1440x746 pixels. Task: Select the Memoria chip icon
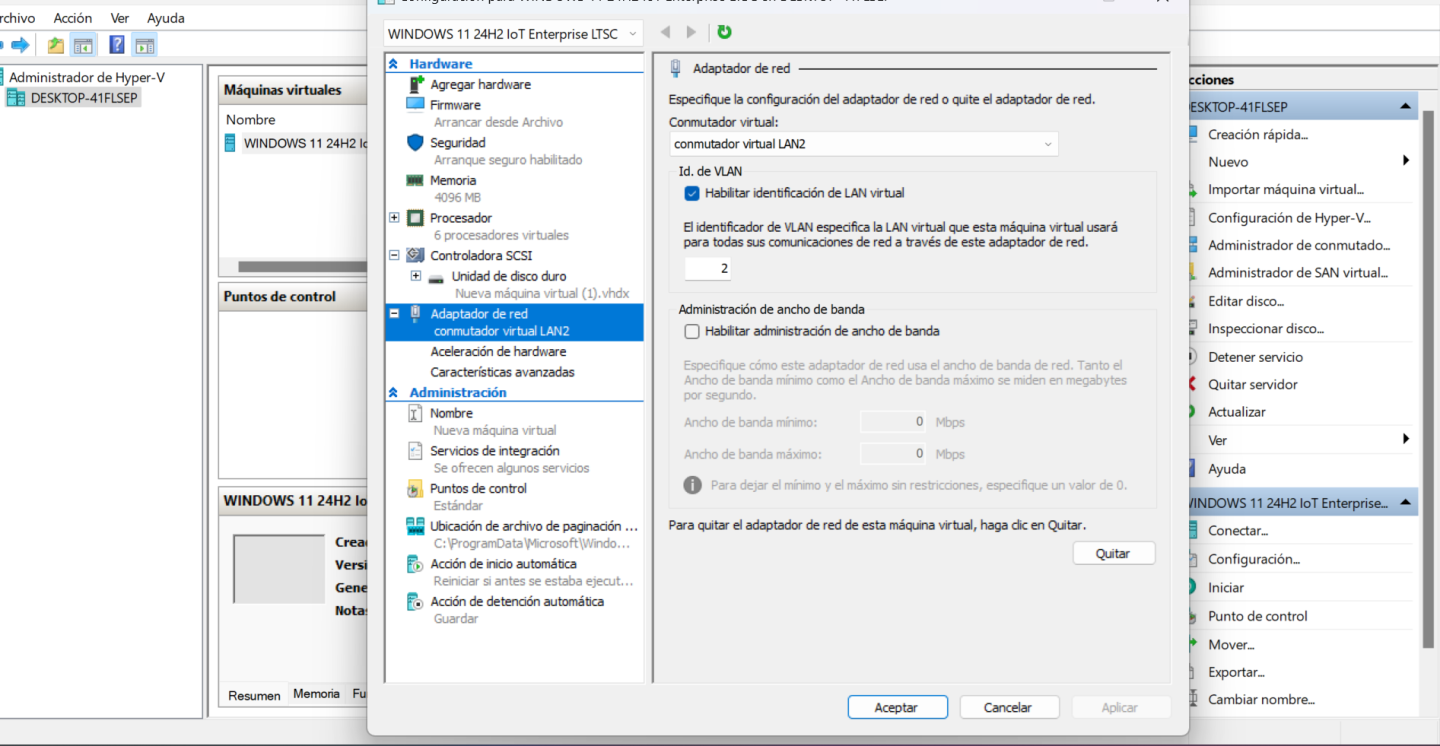tap(416, 181)
